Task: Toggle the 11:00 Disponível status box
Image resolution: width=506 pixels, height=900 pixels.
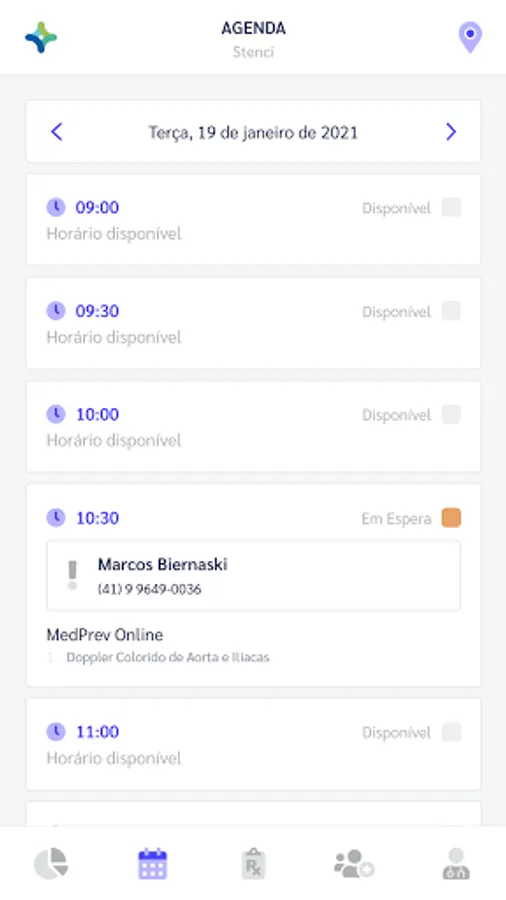Action: [451, 732]
